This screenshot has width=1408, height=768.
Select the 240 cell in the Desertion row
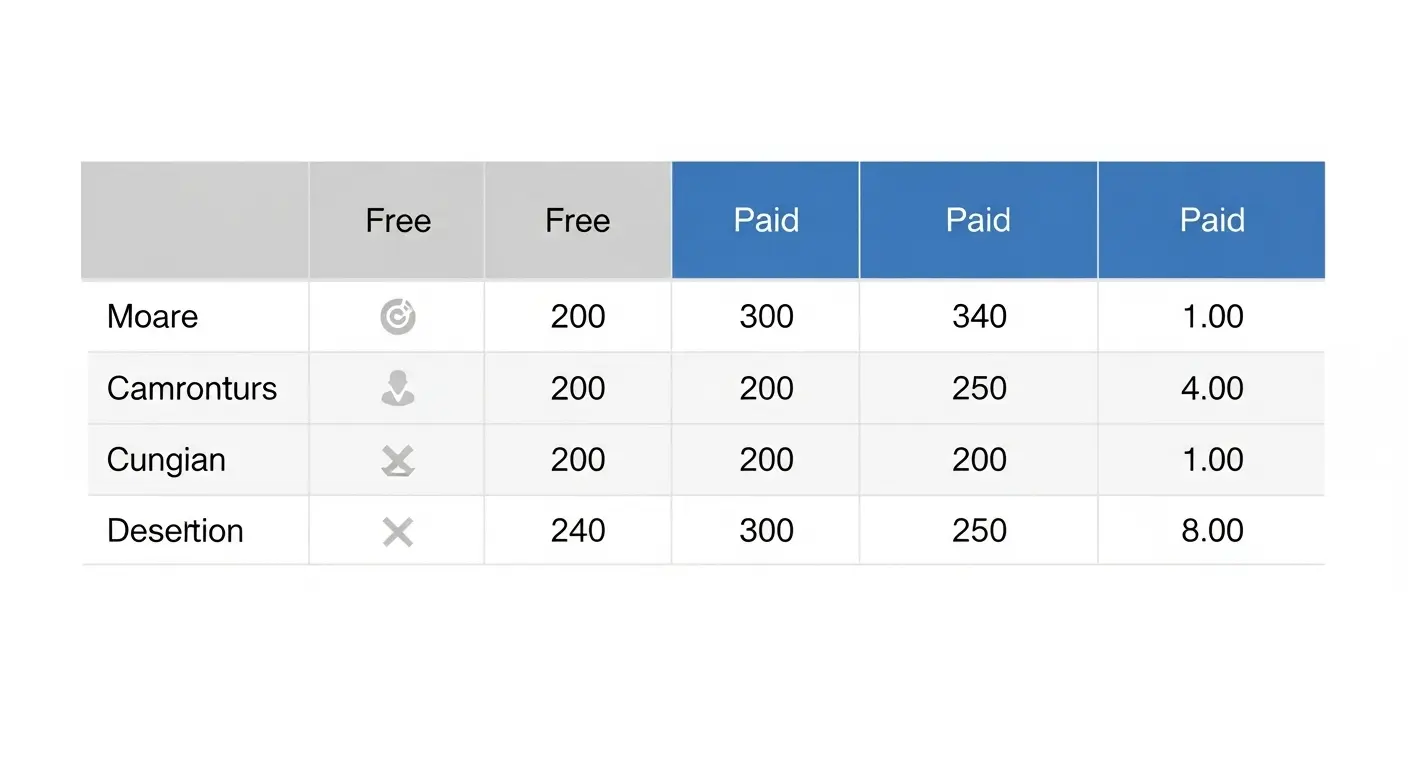pyautogui.click(x=578, y=531)
